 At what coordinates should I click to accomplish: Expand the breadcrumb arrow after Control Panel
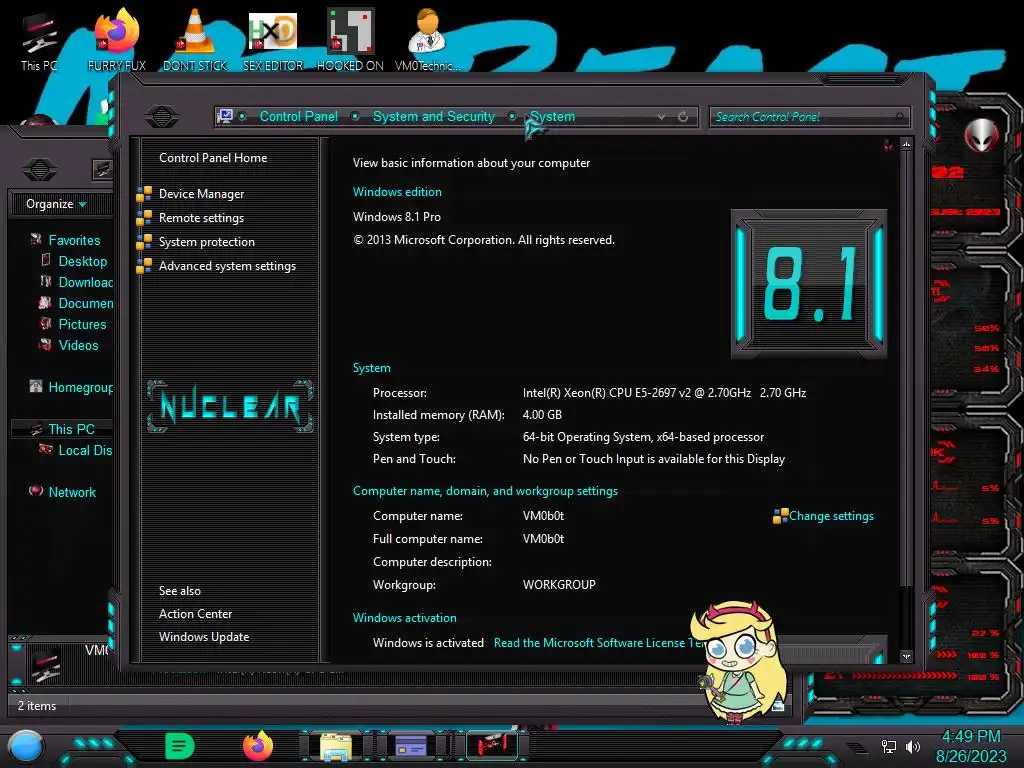(x=355, y=116)
